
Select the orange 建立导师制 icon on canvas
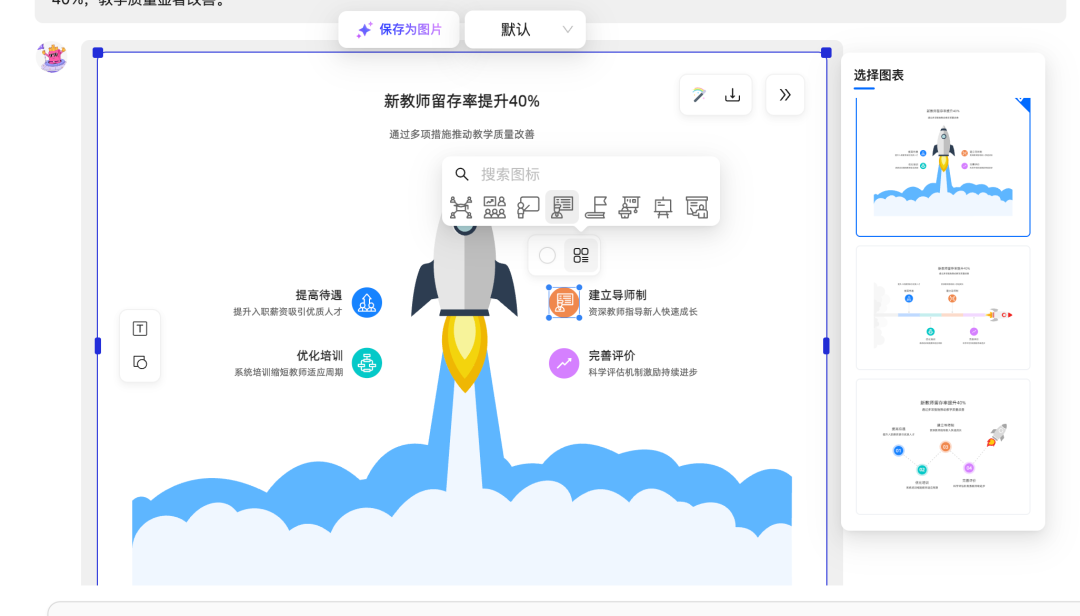(564, 302)
